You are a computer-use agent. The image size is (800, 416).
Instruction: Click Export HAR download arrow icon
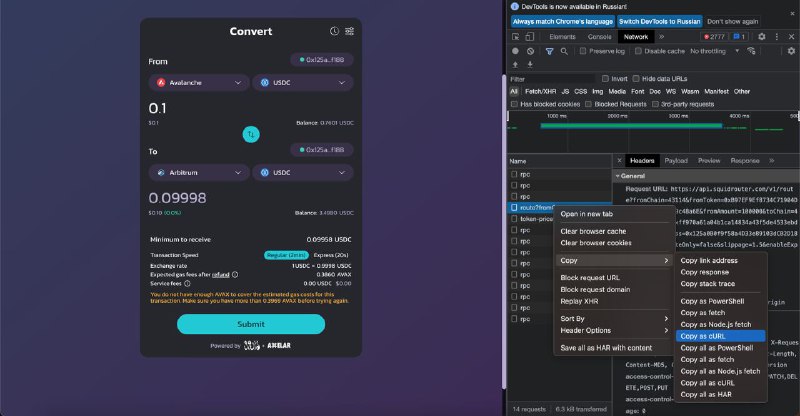[530, 64]
